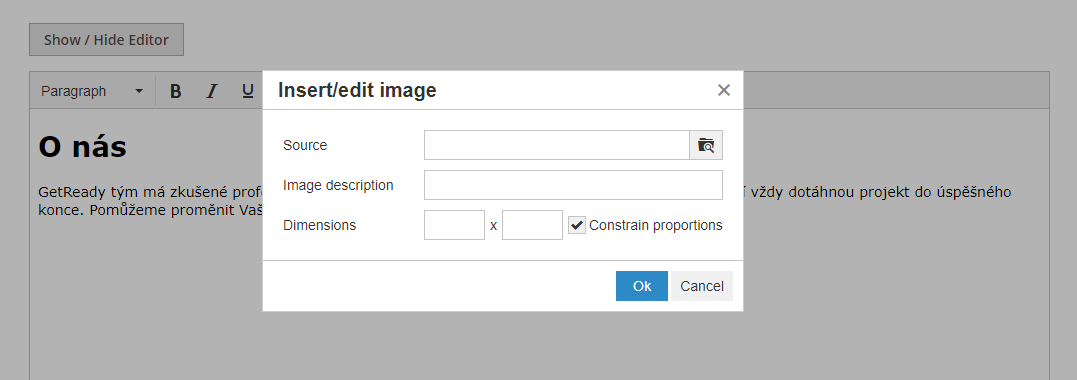Click the arrow beside the Paragraph selector
The image size is (1077, 380).
tap(139, 91)
